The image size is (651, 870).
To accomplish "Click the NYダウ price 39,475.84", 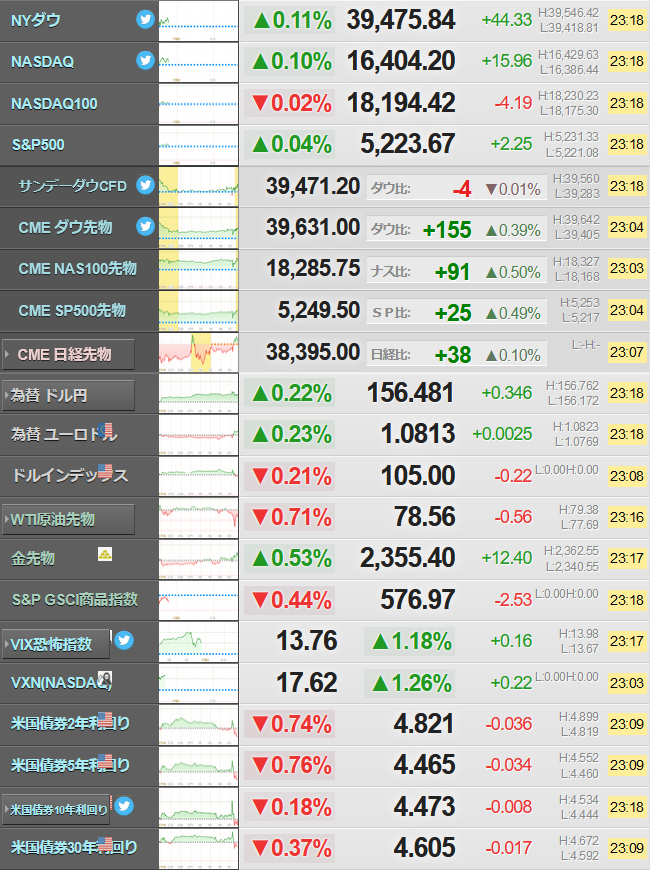I will pos(401,21).
